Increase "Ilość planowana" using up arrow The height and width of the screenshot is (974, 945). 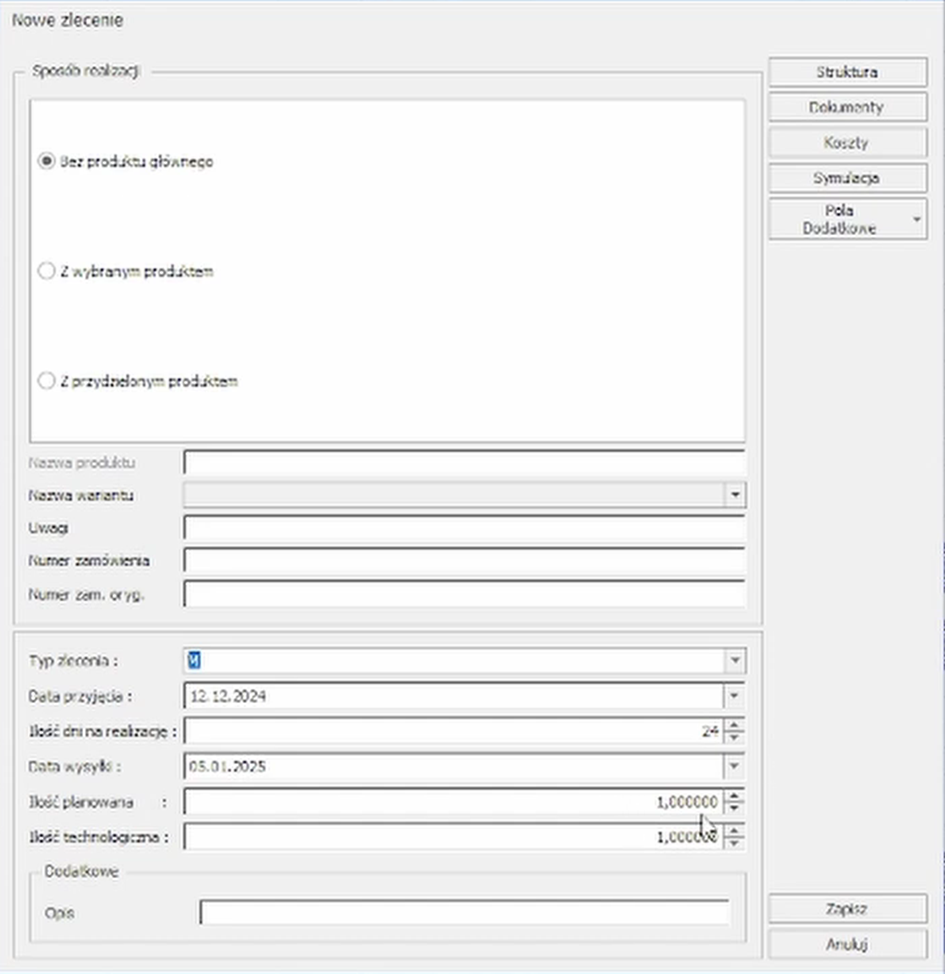tap(735, 796)
